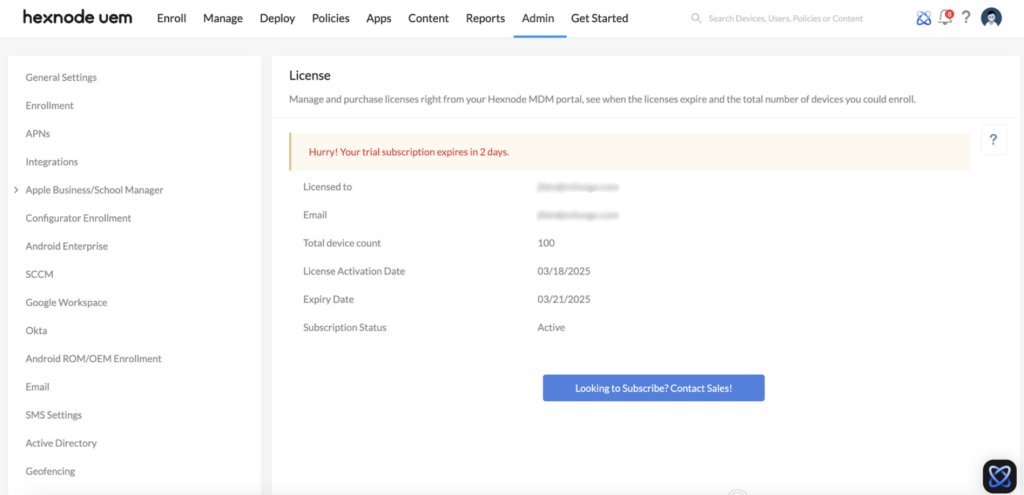Viewport: 1024px width, 495px height.
Task: Open the chat widget at bottom right
Action: tap(1000, 476)
